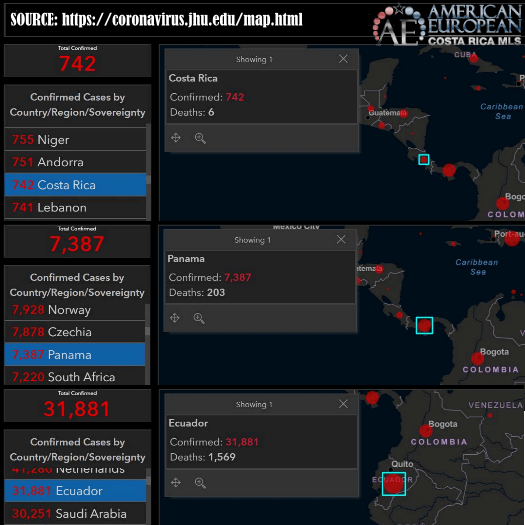525x525 pixels.
Task: Click Costa Rica list scrollbar thumb
Action: click(148, 179)
